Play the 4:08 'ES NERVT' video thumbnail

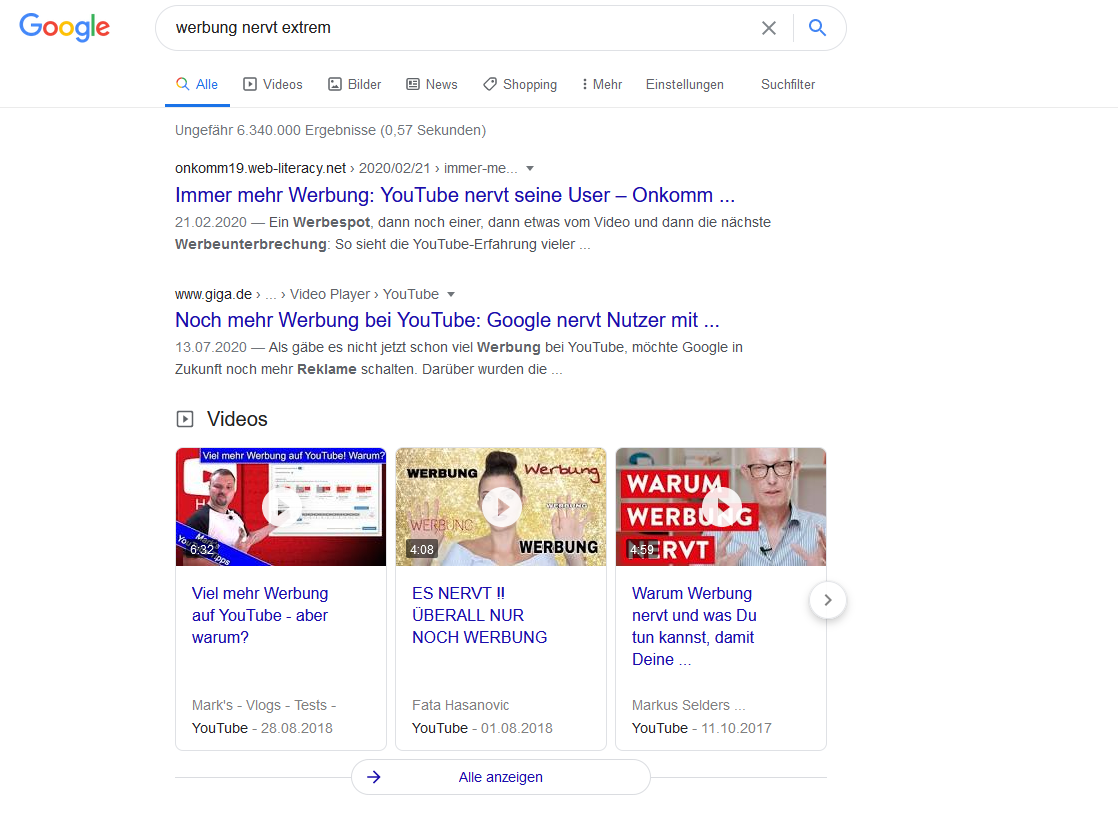point(501,507)
